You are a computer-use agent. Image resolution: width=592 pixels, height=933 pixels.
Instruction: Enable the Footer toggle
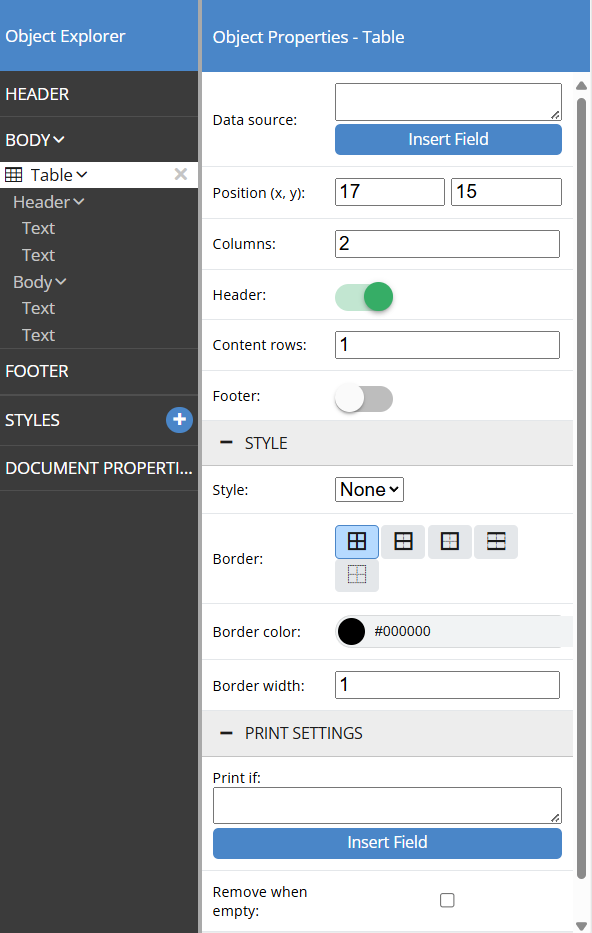coord(364,399)
